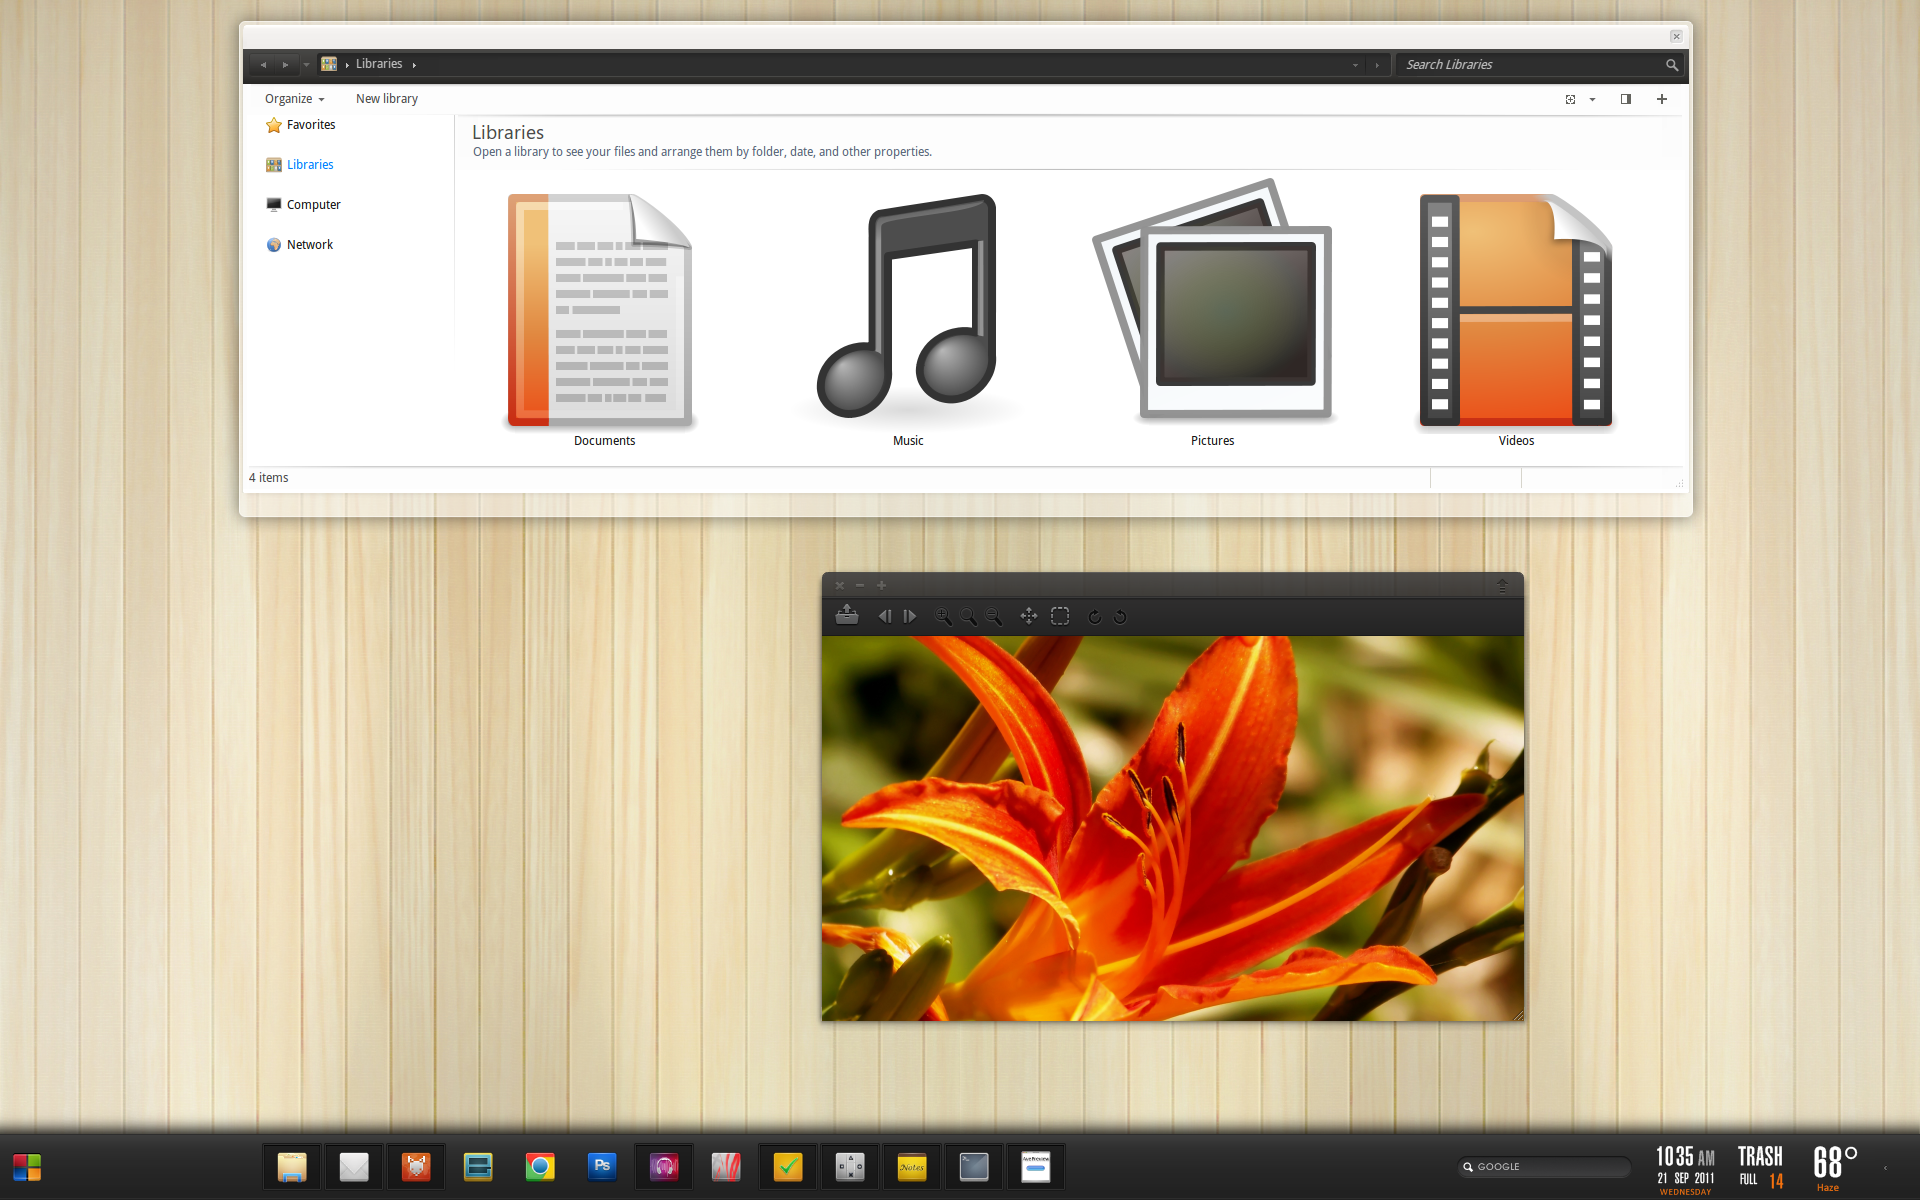Expand the address bar history dropdown

click(x=1355, y=65)
